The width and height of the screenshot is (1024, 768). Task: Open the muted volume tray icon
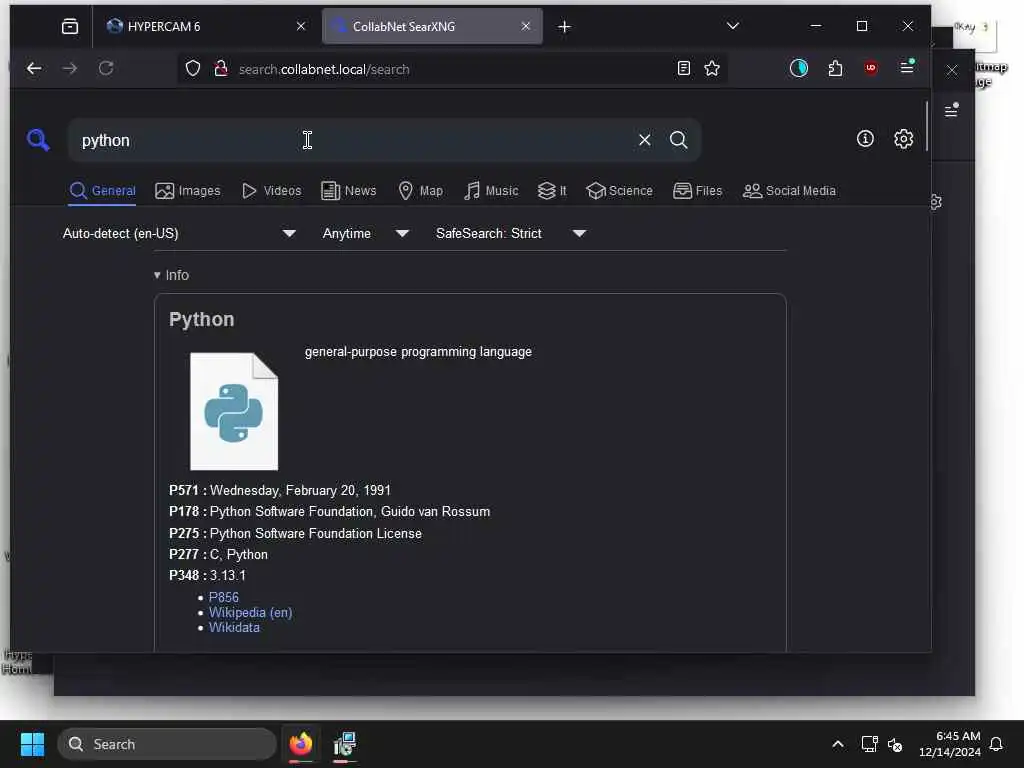895,744
